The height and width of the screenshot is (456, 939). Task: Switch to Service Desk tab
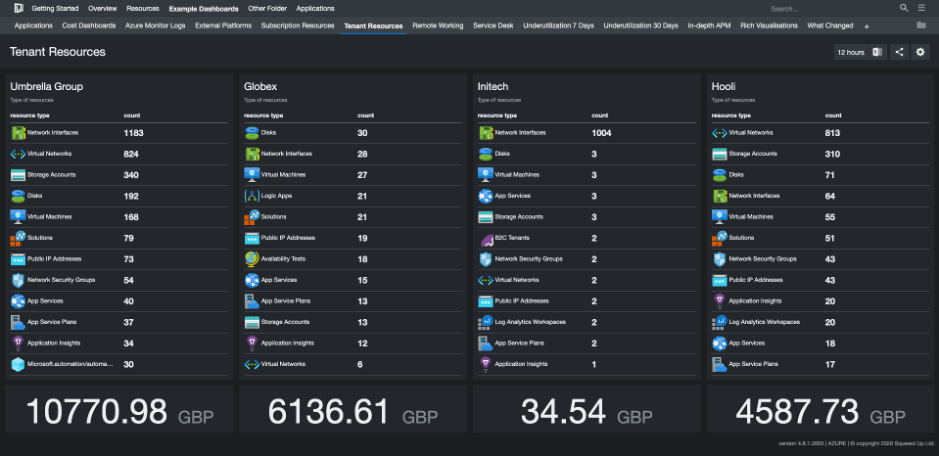click(x=493, y=26)
